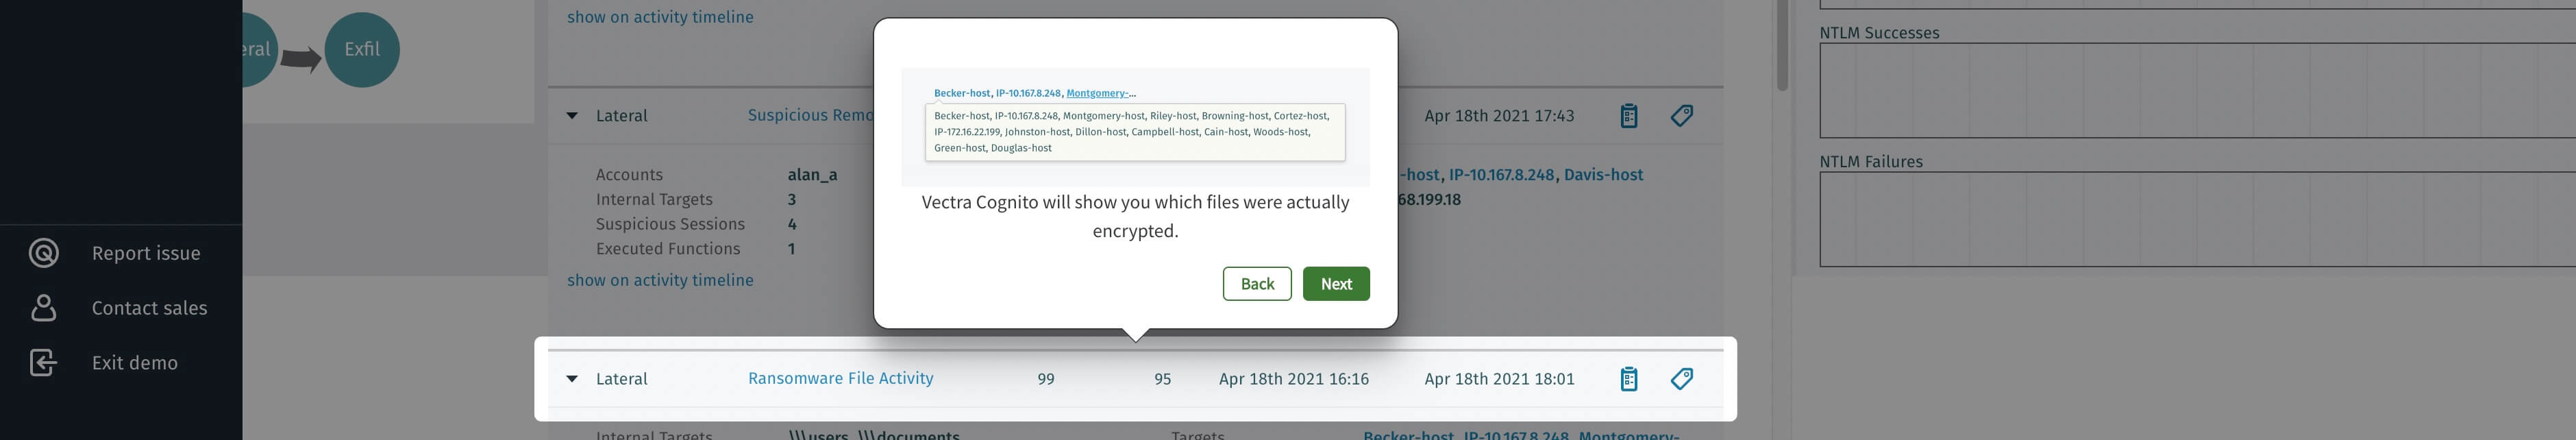The width and height of the screenshot is (2576, 440).
Task: Open Suspicious Remote detection link
Action: click(811, 115)
